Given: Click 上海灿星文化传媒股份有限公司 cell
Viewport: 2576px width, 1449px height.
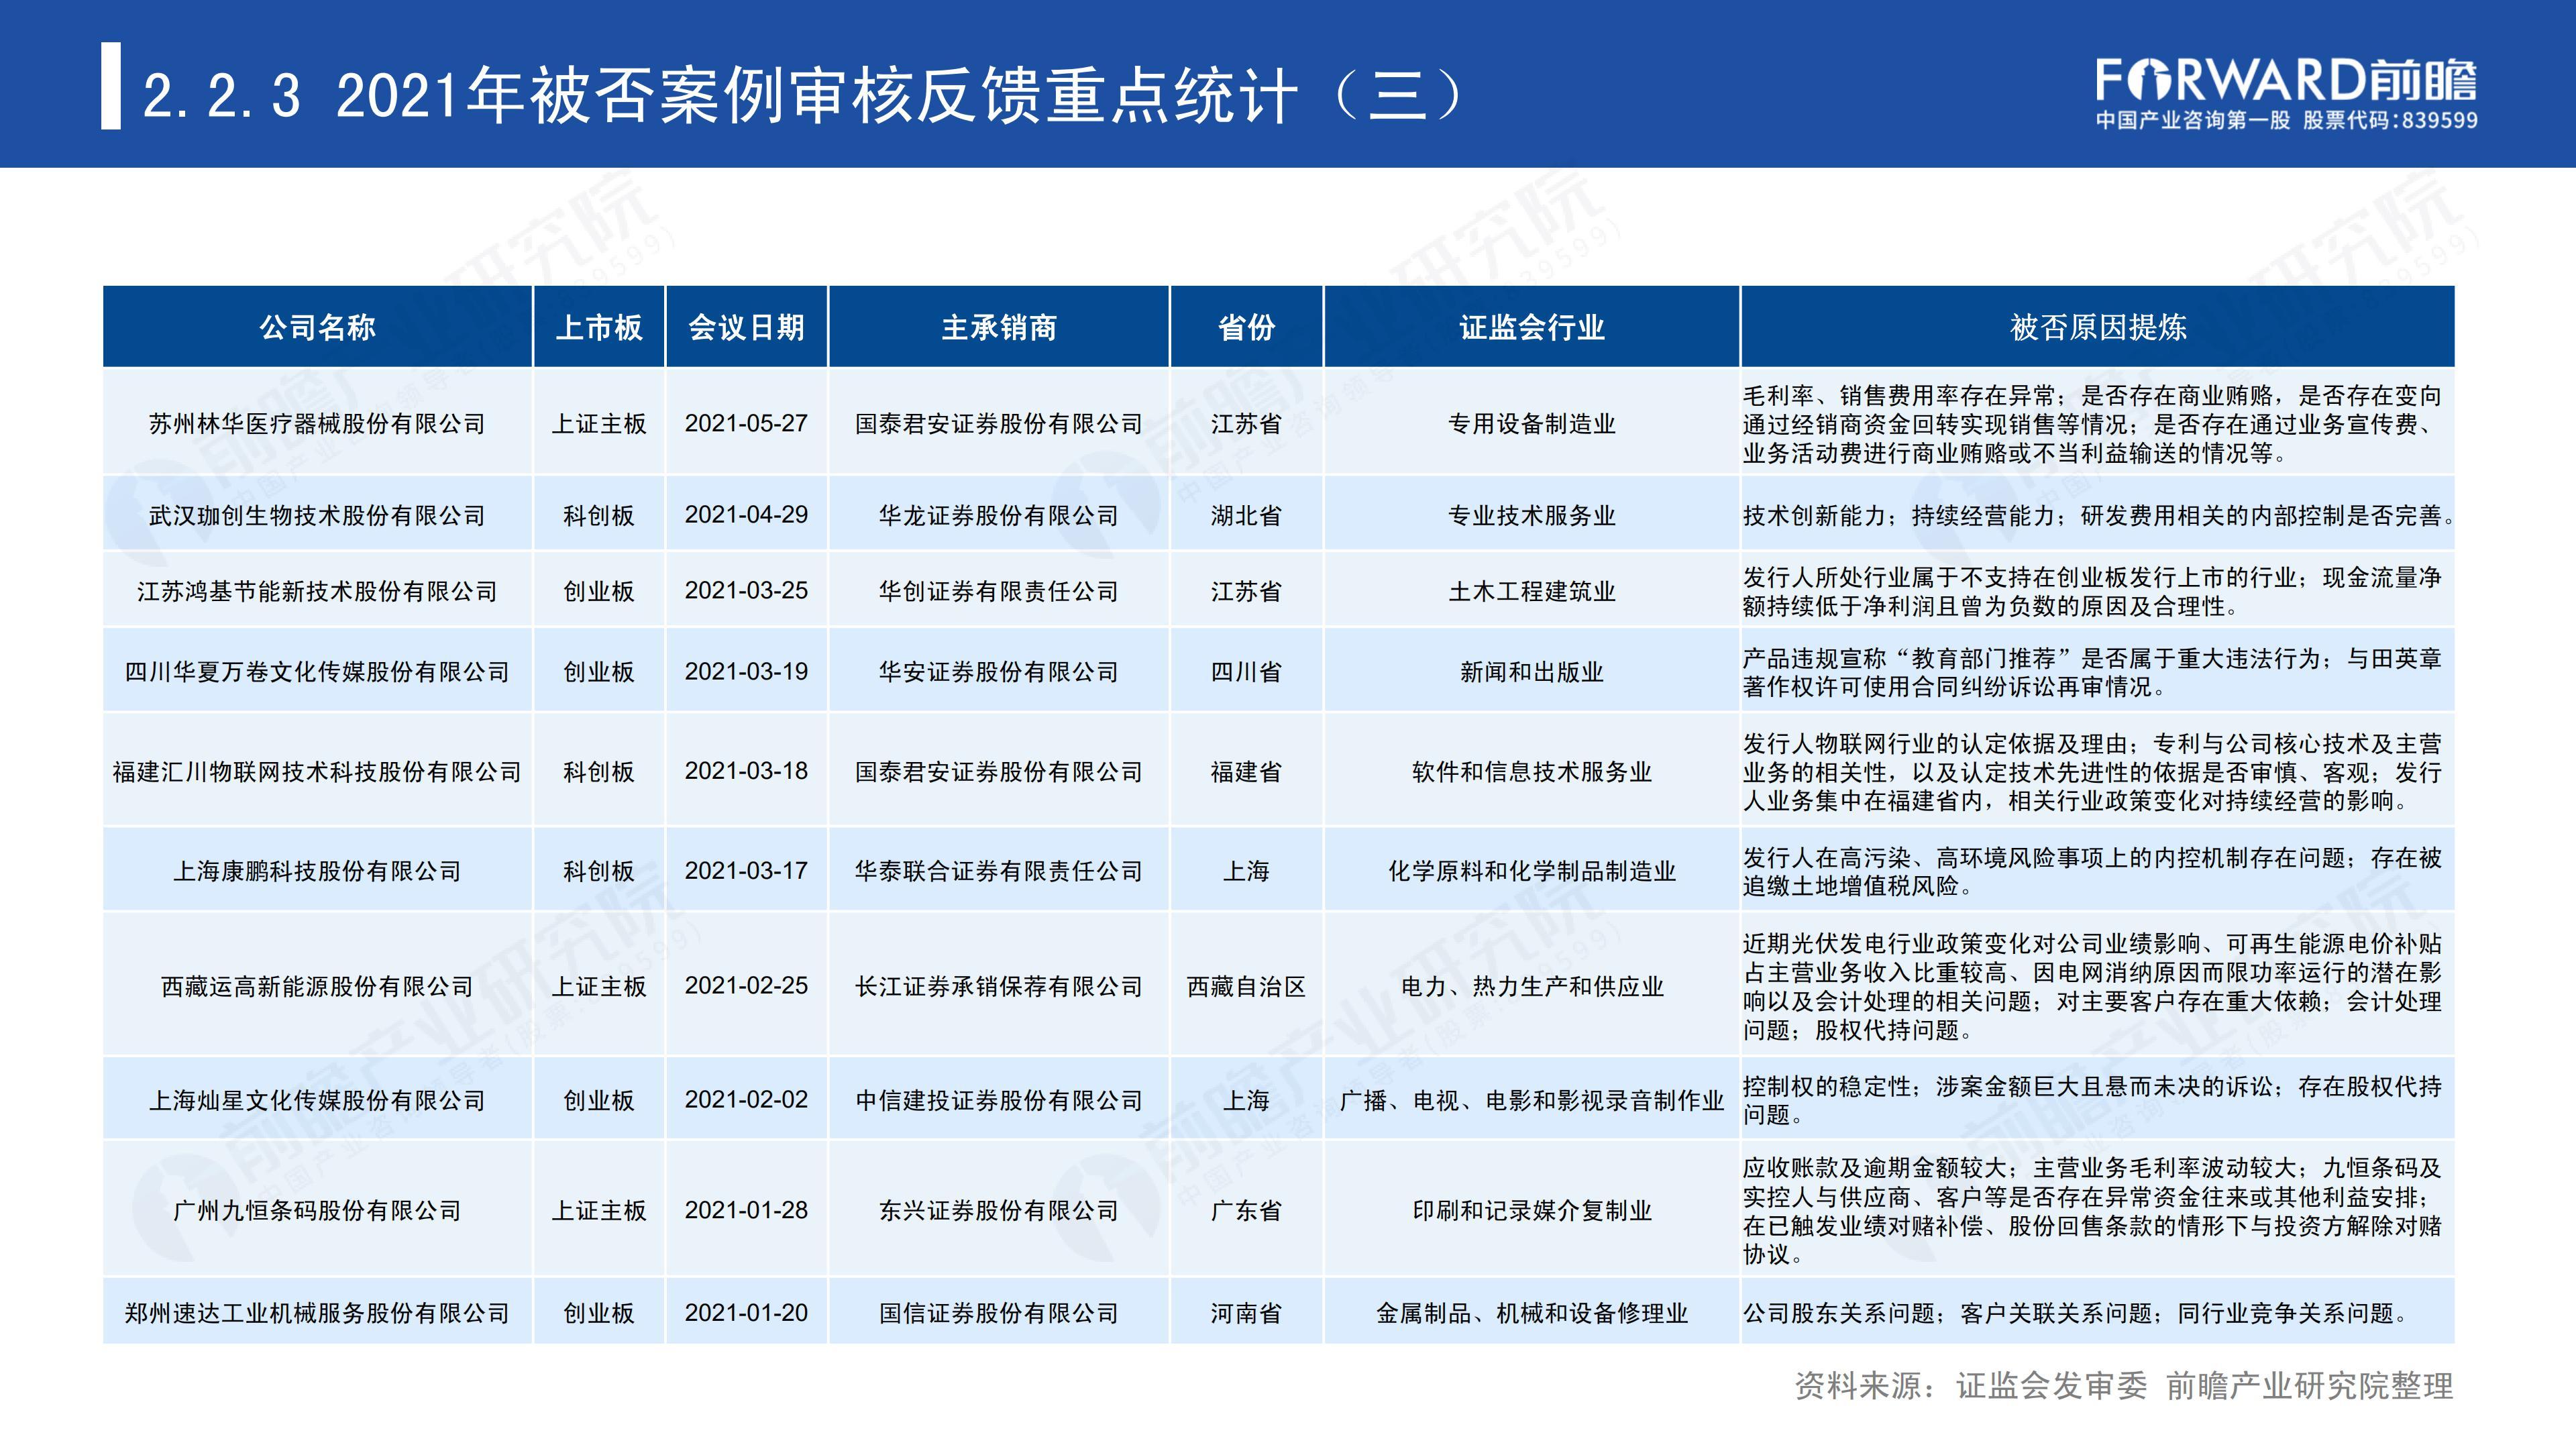Looking at the screenshot, I should [317, 1100].
